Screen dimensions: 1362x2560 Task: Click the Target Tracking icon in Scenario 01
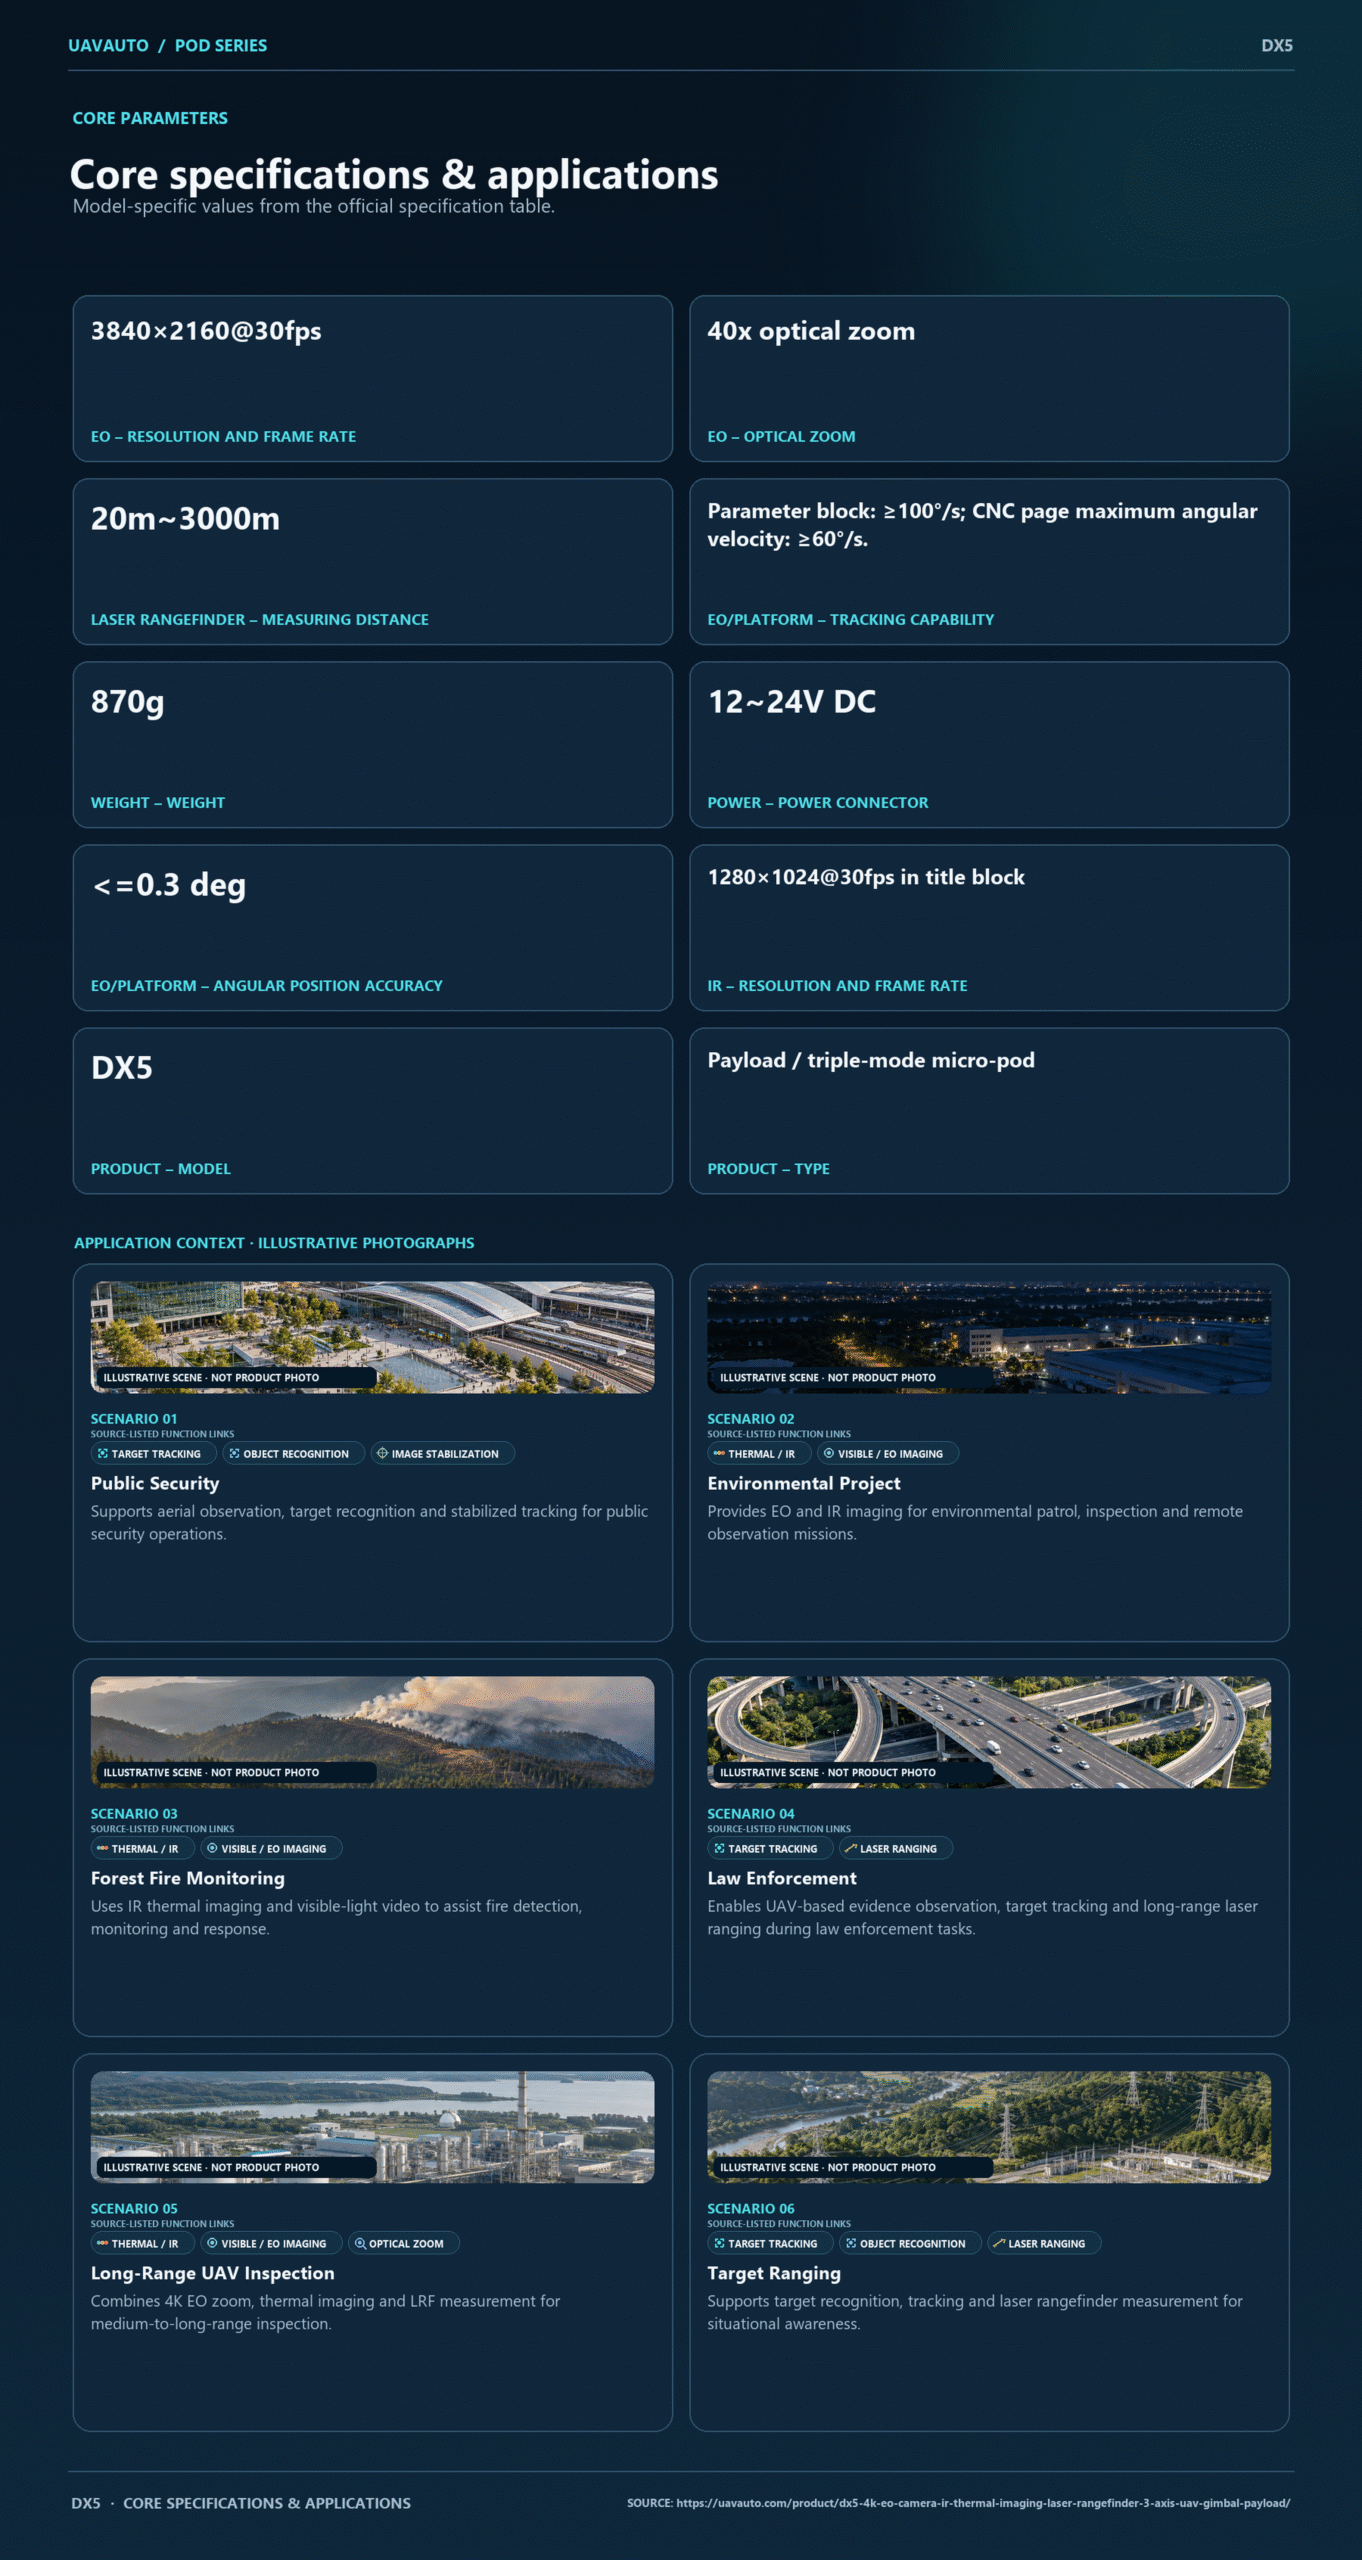coord(102,1454)
